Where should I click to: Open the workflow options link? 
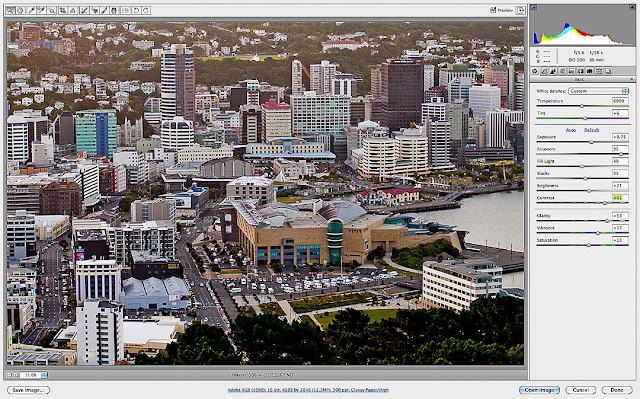pos(308,390)
